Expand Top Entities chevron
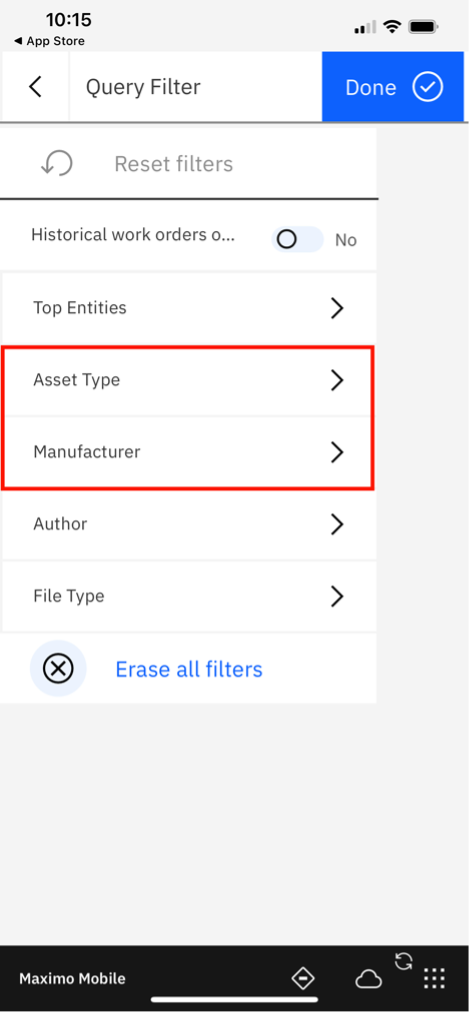The width and height of the screenshot is (473, 1014). click(336, 308)
